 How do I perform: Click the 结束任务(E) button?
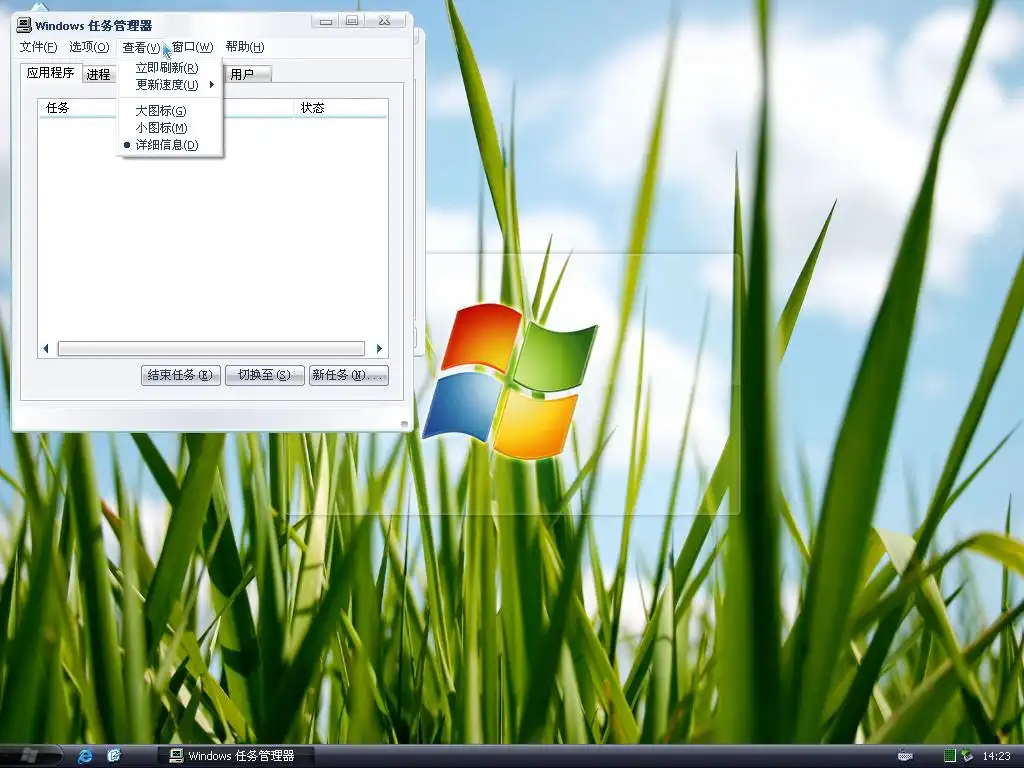181,376
